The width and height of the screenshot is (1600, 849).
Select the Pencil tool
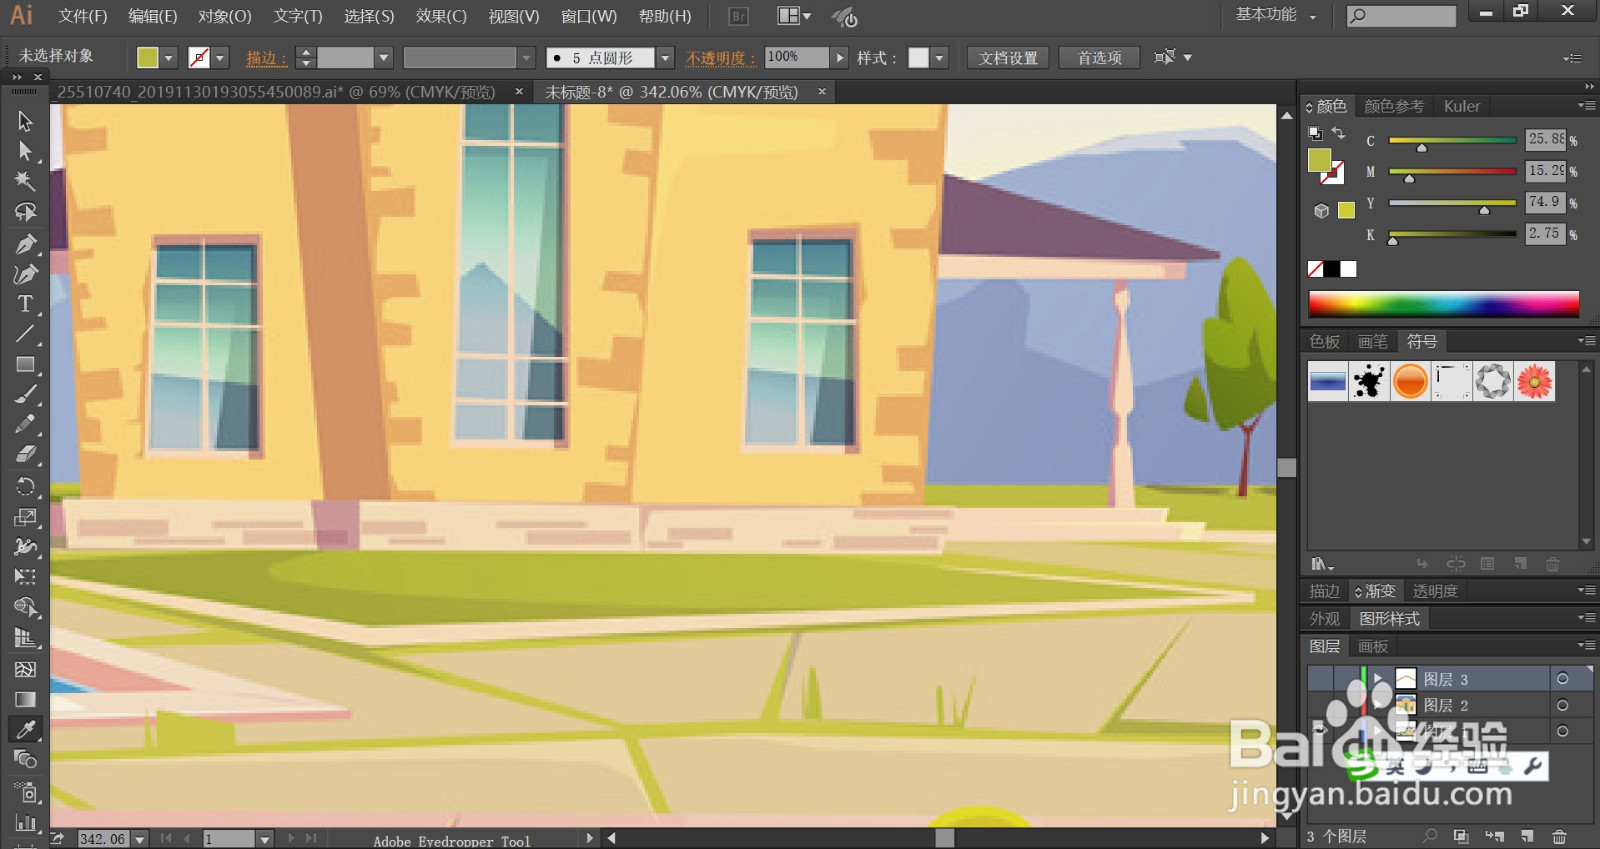(25, 424)
